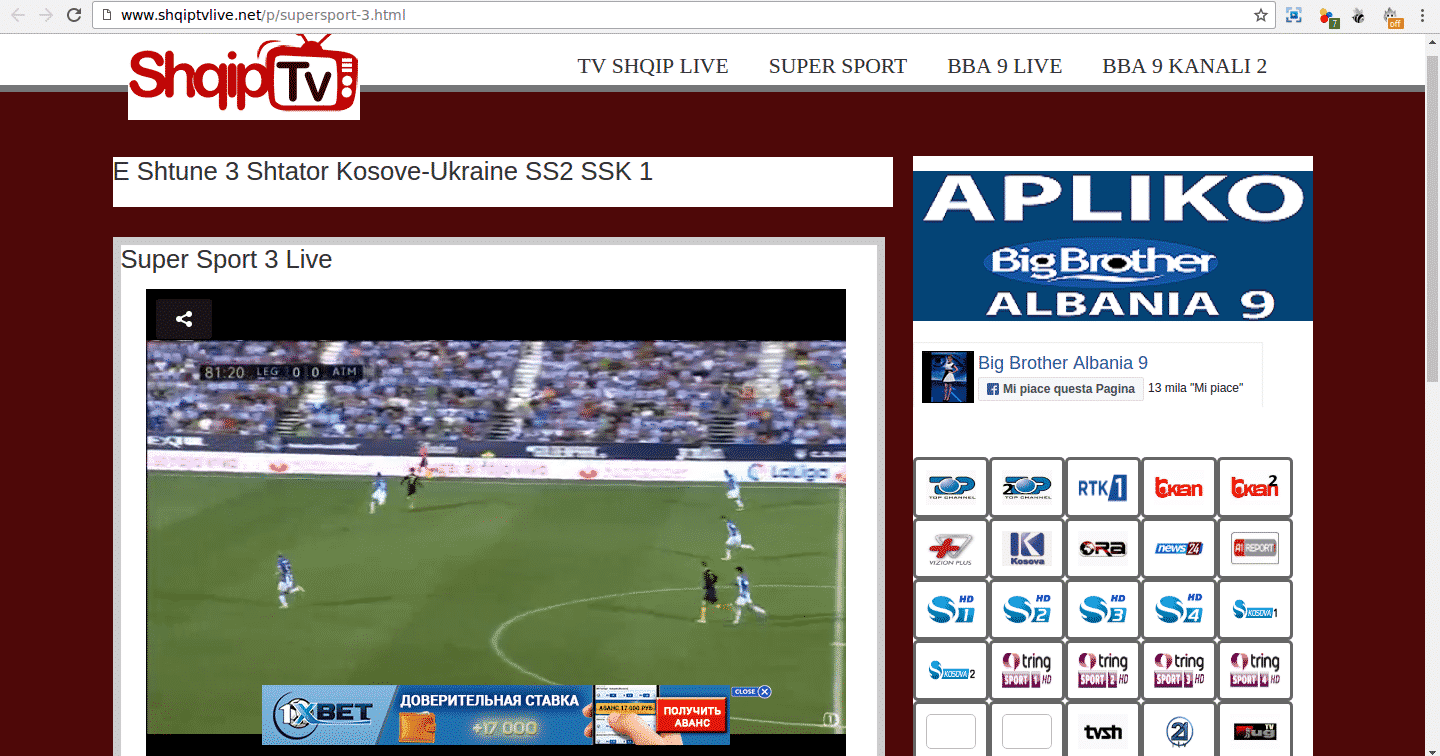
Task: Bookmark this page with the star icon
Action: (x=1261, y=15)
